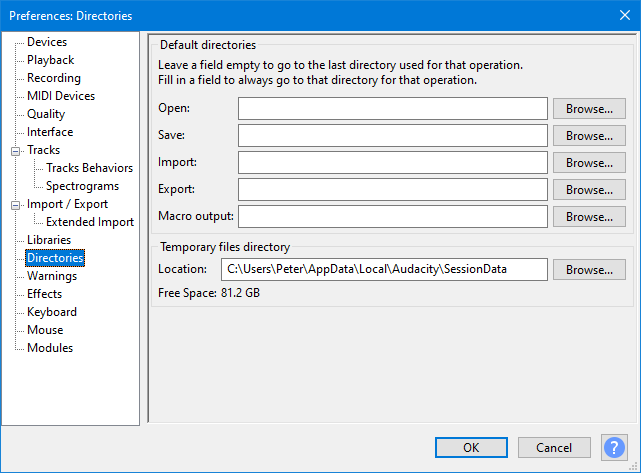The width and height of the screenshot is (641, 473).
Task: Click the Export directory text field
Action: 393,189
